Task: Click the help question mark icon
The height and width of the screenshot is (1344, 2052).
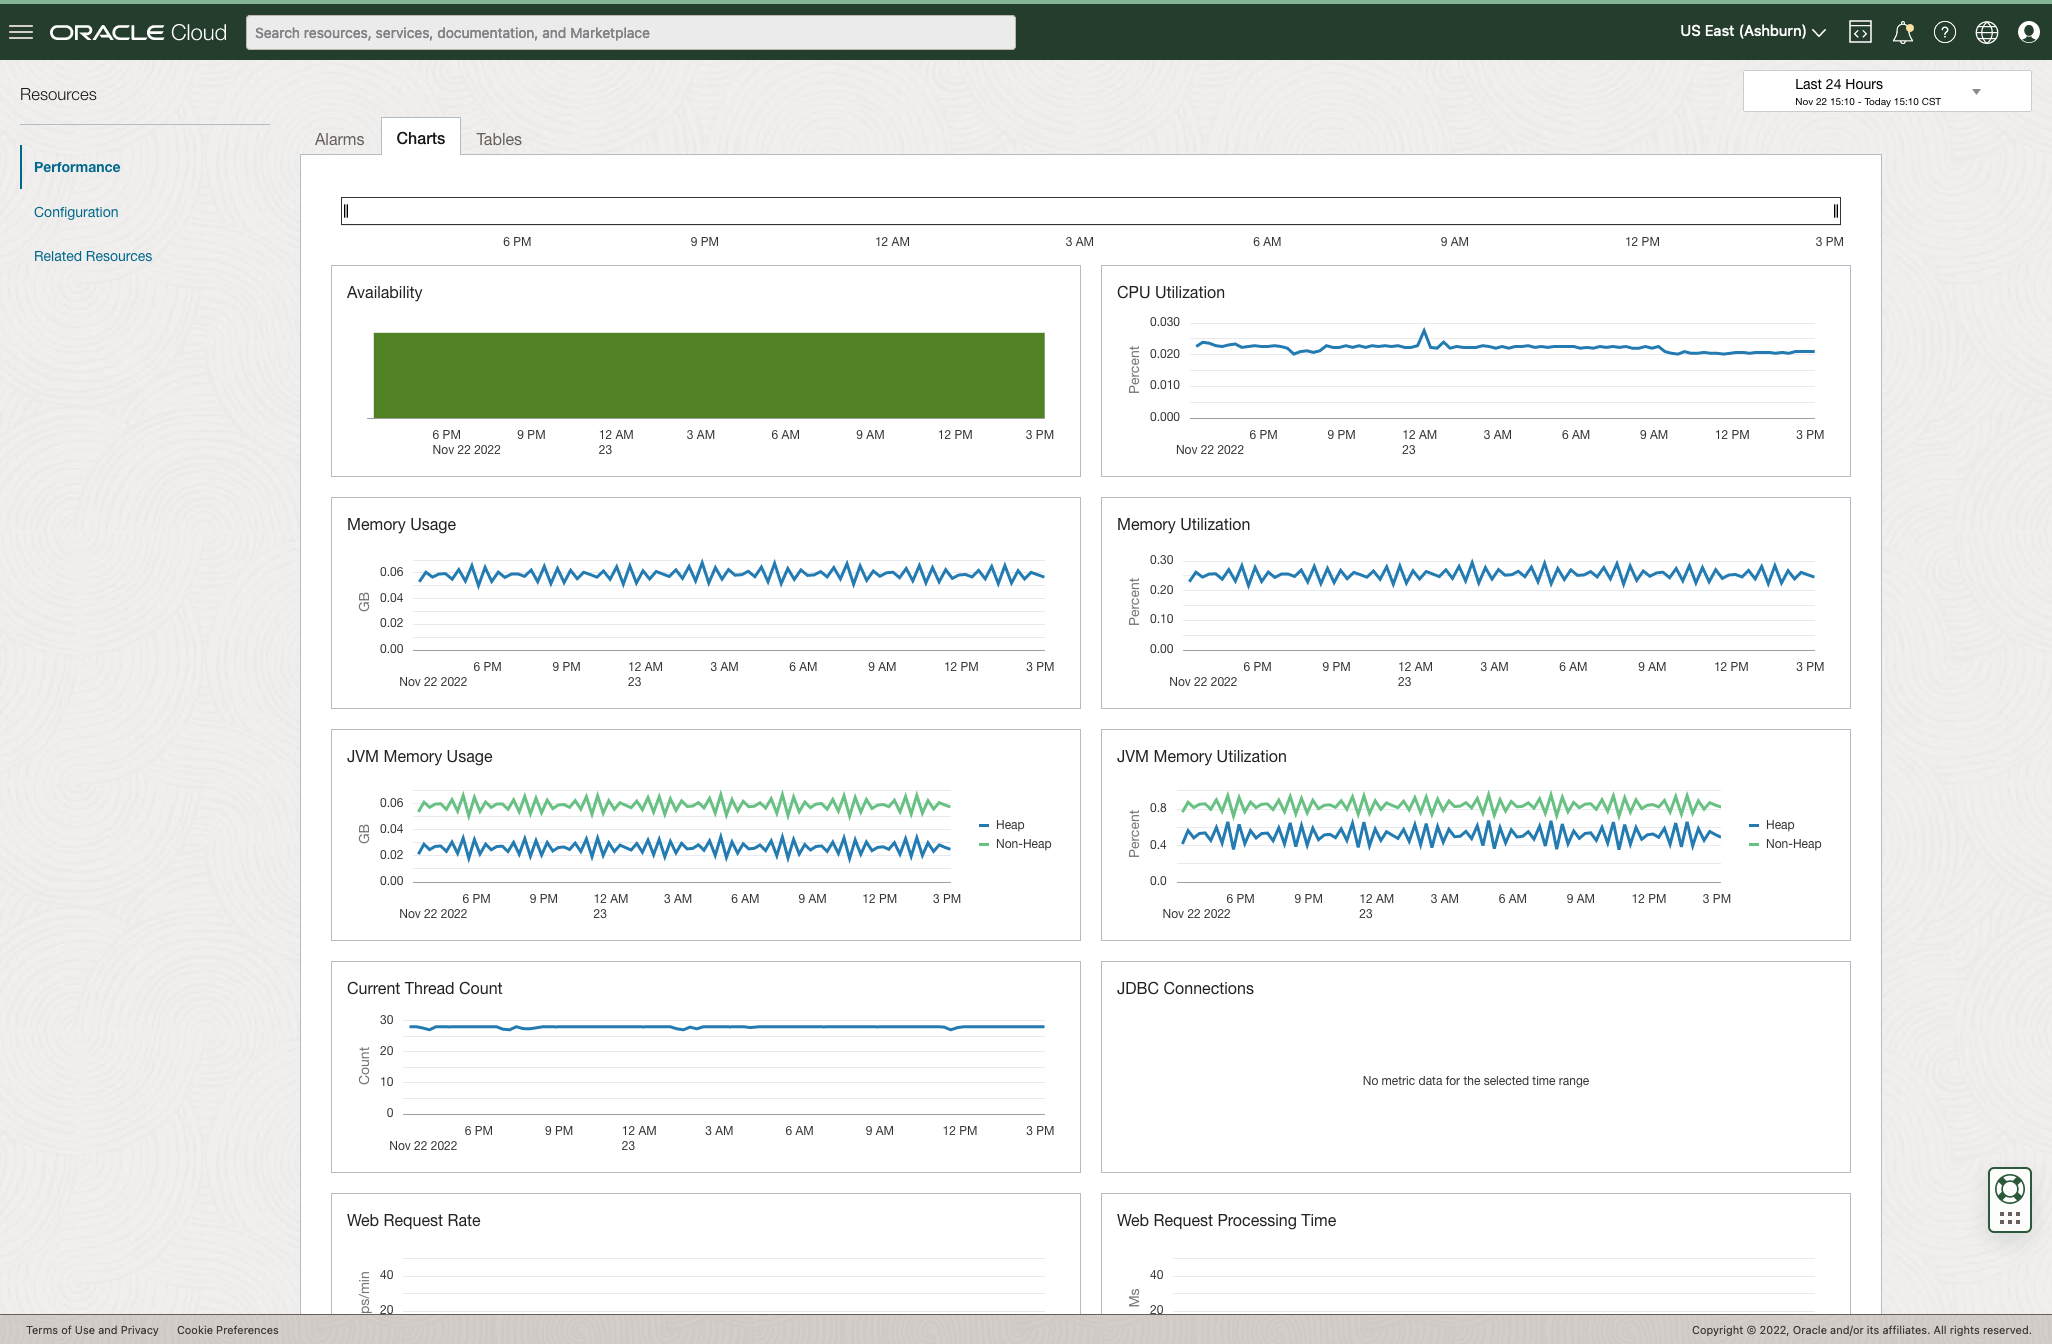Action: point(1944,32)
